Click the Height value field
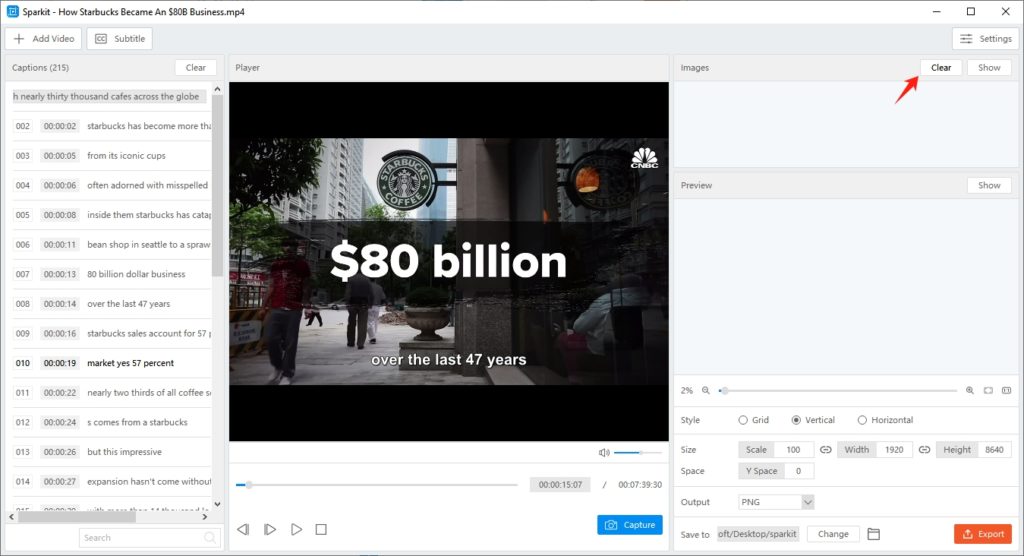 (994, 450)
